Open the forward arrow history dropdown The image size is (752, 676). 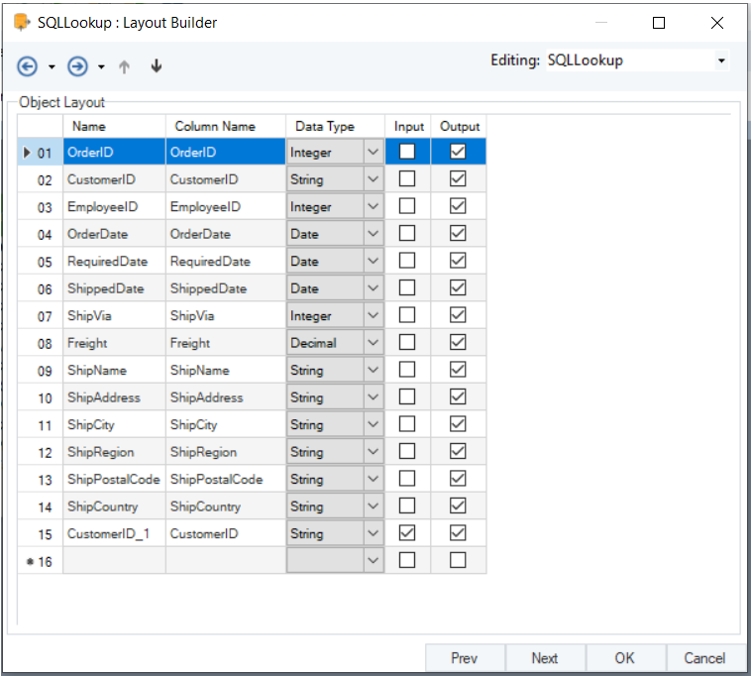pos(101,67)
